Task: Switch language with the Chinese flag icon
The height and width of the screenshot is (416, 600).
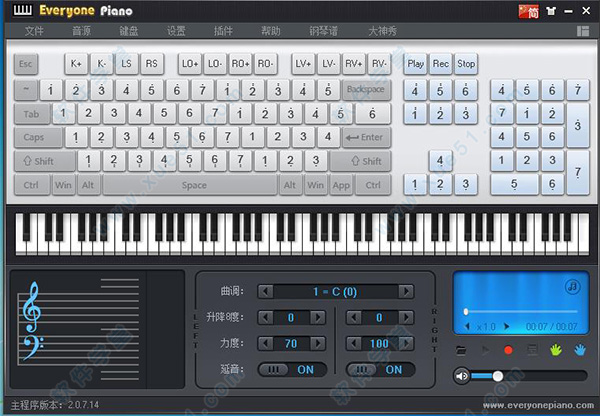Action: pos(525,12)
